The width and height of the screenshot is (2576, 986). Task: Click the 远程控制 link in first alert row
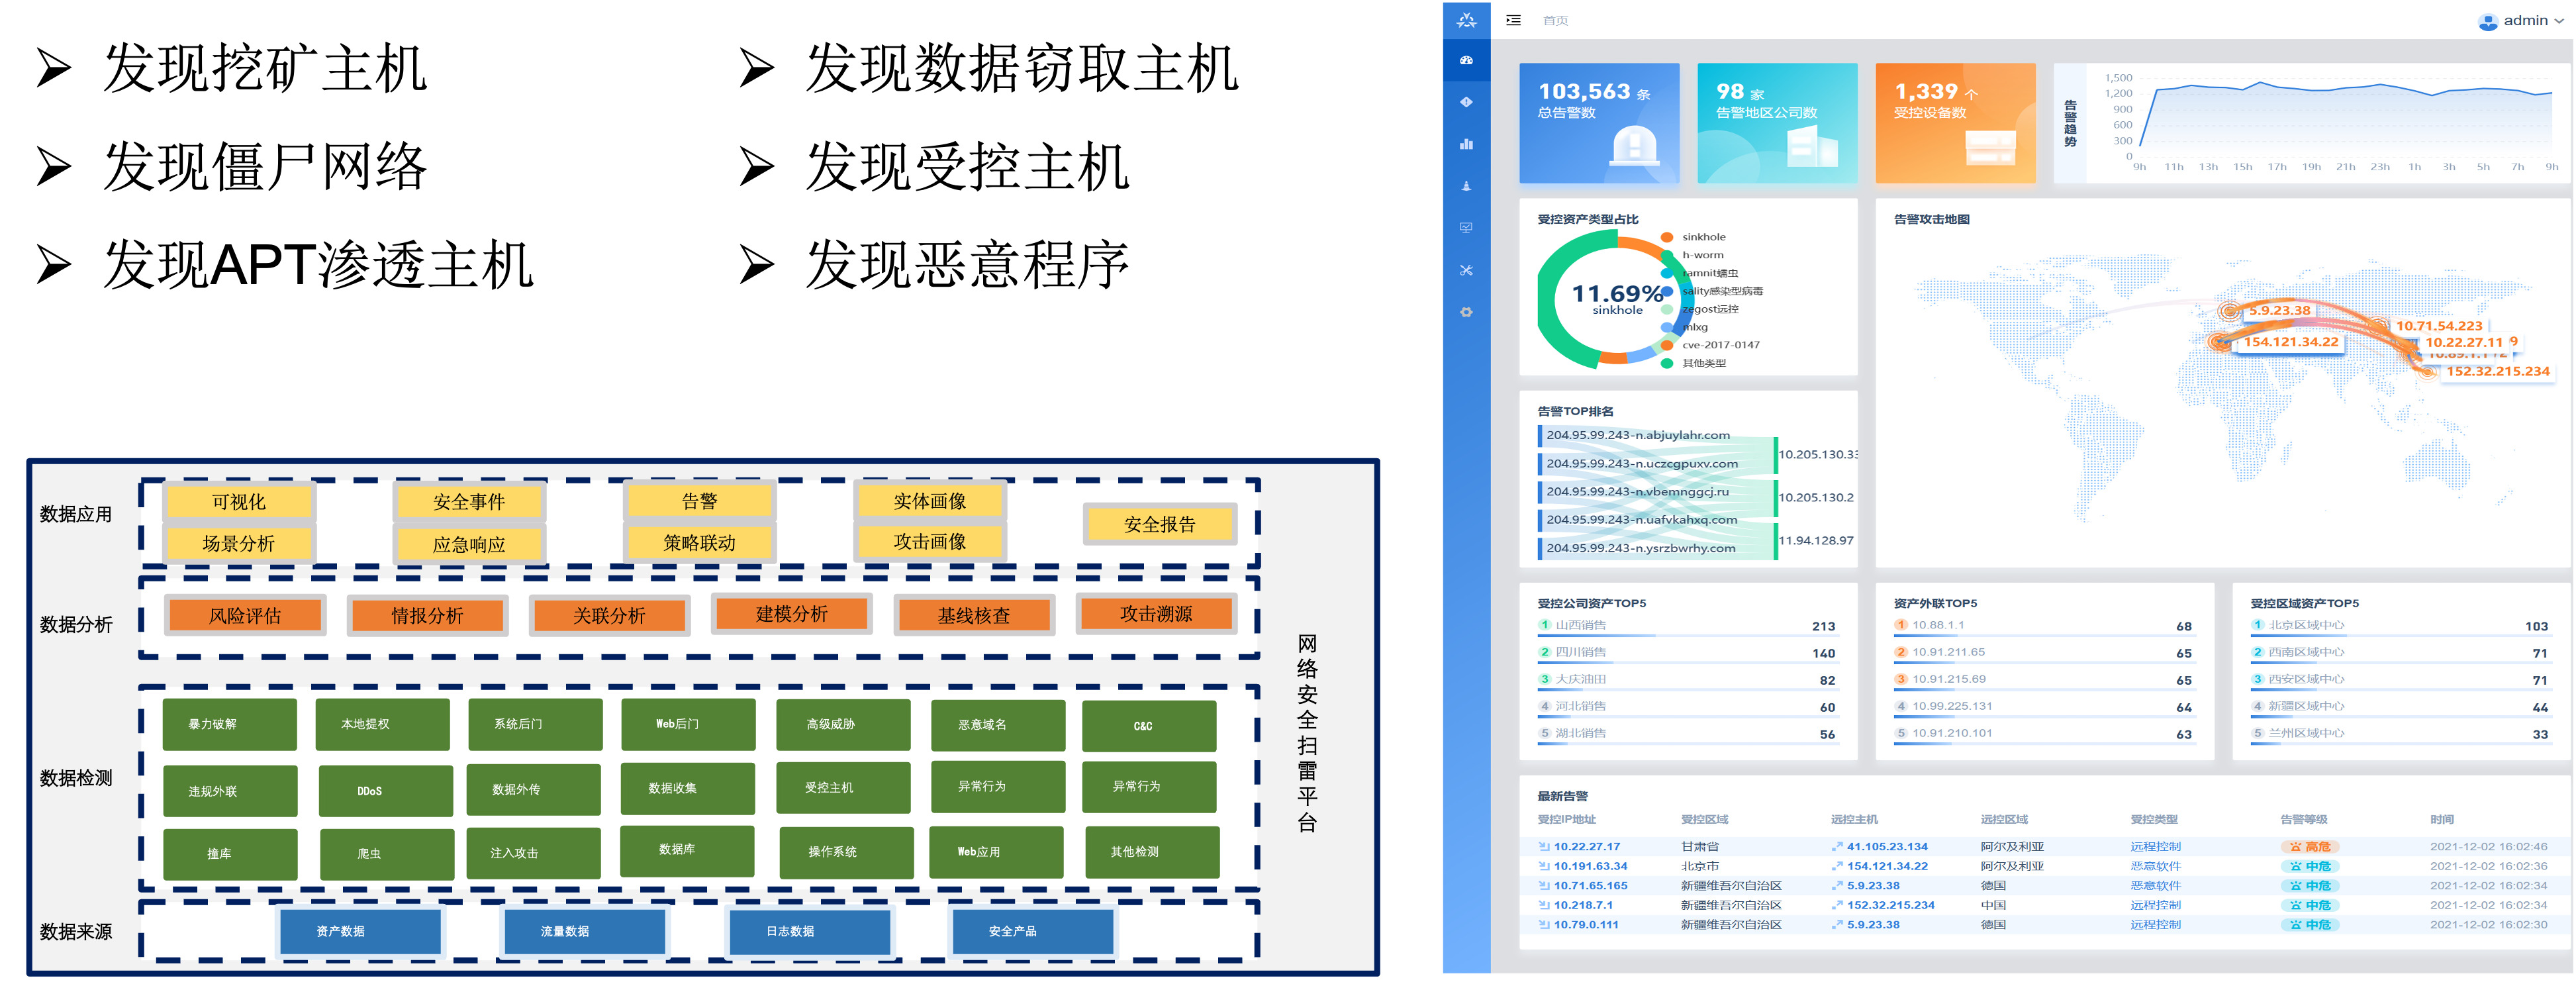(x=2155, y=846)
